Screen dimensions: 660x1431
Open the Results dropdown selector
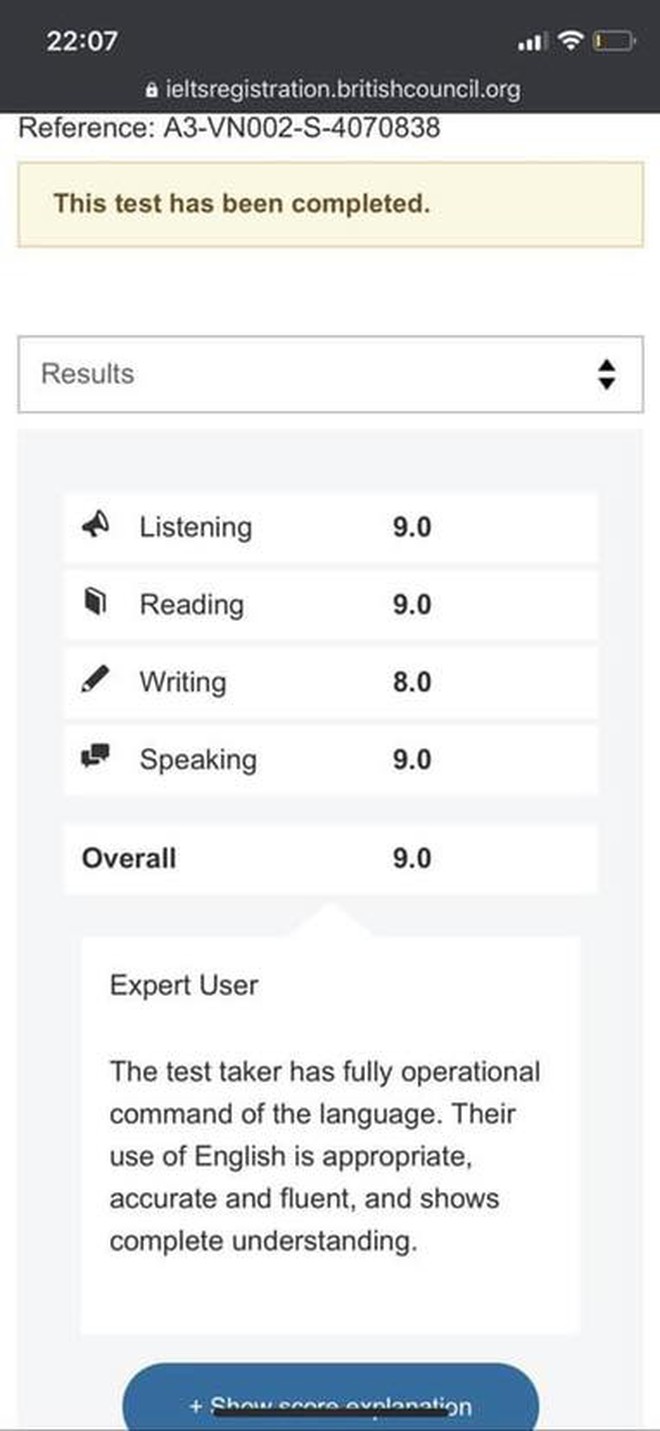[x=330, y=374]
